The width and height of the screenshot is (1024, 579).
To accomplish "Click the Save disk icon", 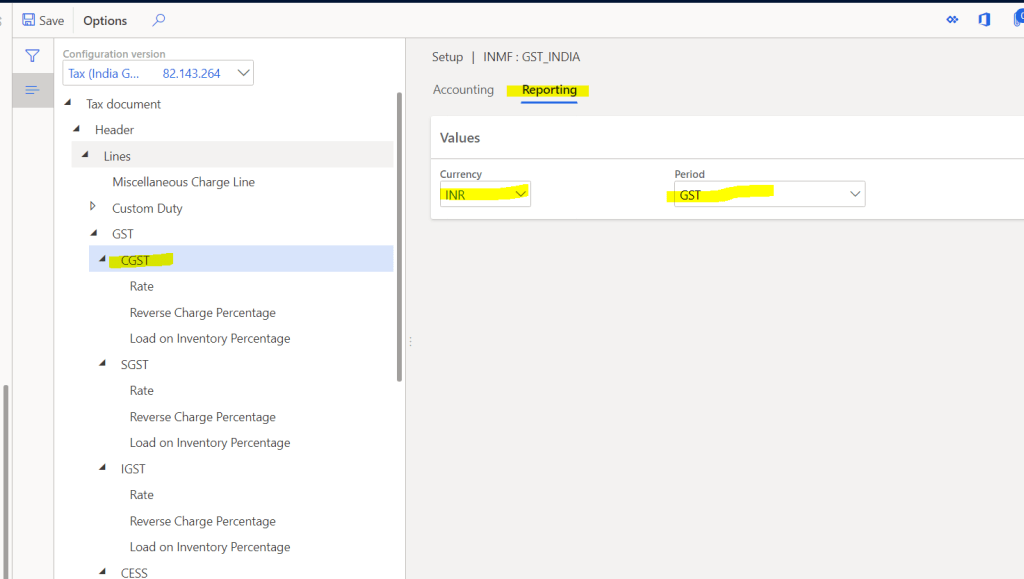I will pyautogui.click(x=29, y=20).
